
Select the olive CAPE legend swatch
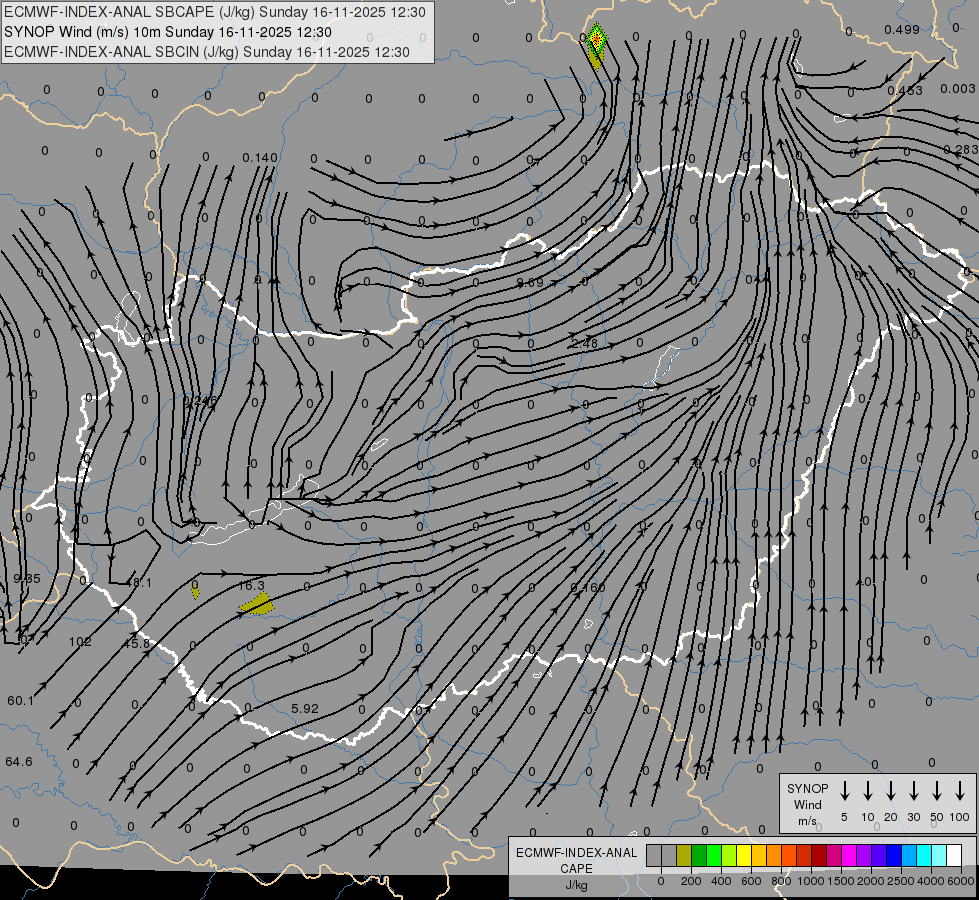pyautogui.click(x=684, y=855)
